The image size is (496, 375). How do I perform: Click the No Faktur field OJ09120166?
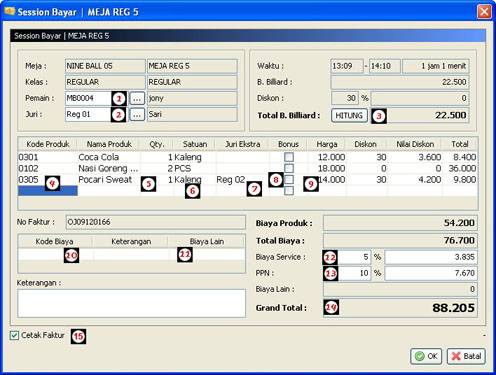coord(155,222)
